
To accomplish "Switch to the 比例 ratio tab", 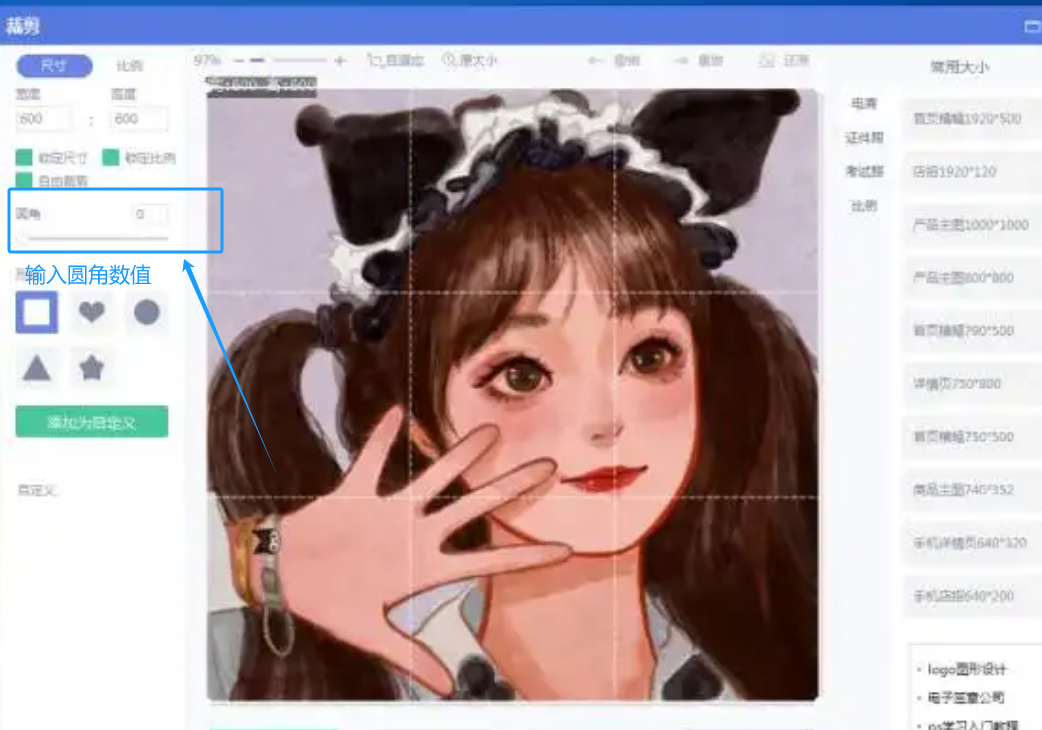I will pos(130,66).
